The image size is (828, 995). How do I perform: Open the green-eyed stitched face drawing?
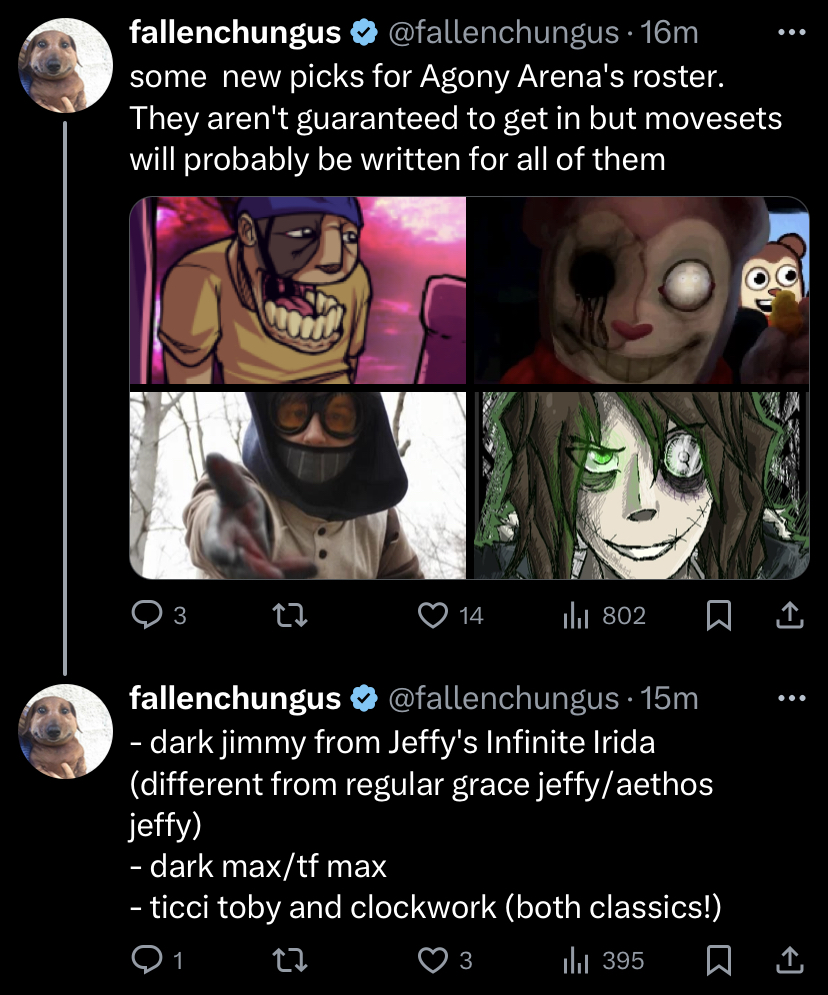(x=640, y=485)
